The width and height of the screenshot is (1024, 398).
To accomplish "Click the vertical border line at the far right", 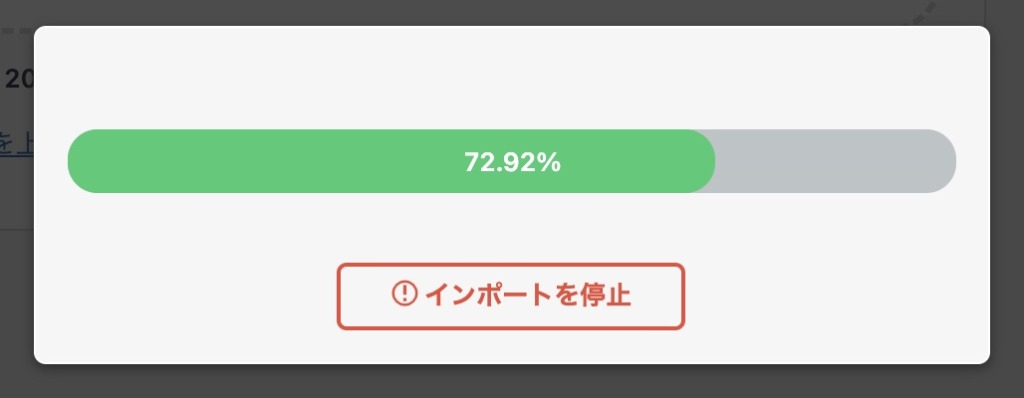I will 984,12.
